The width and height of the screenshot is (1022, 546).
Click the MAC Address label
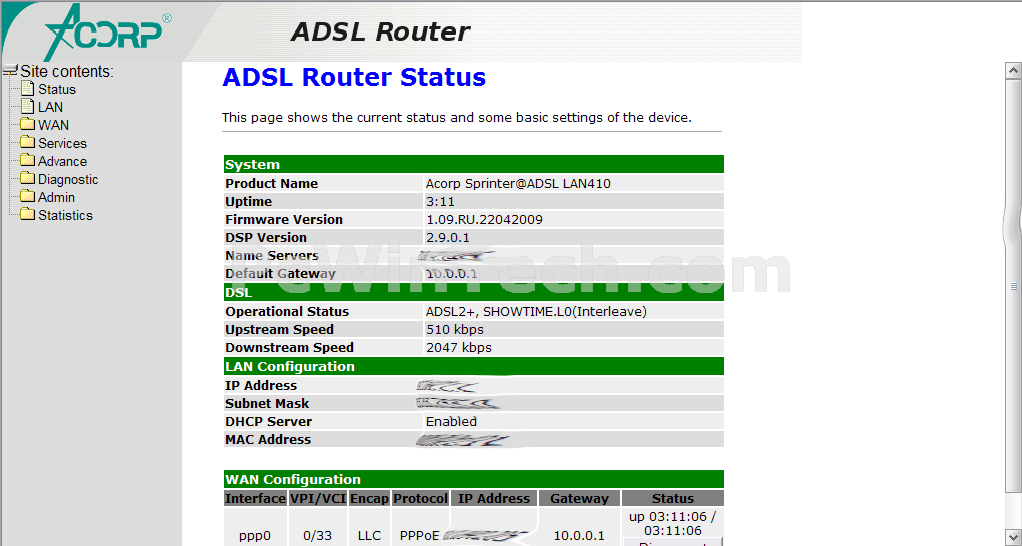(x=268, y=440)
